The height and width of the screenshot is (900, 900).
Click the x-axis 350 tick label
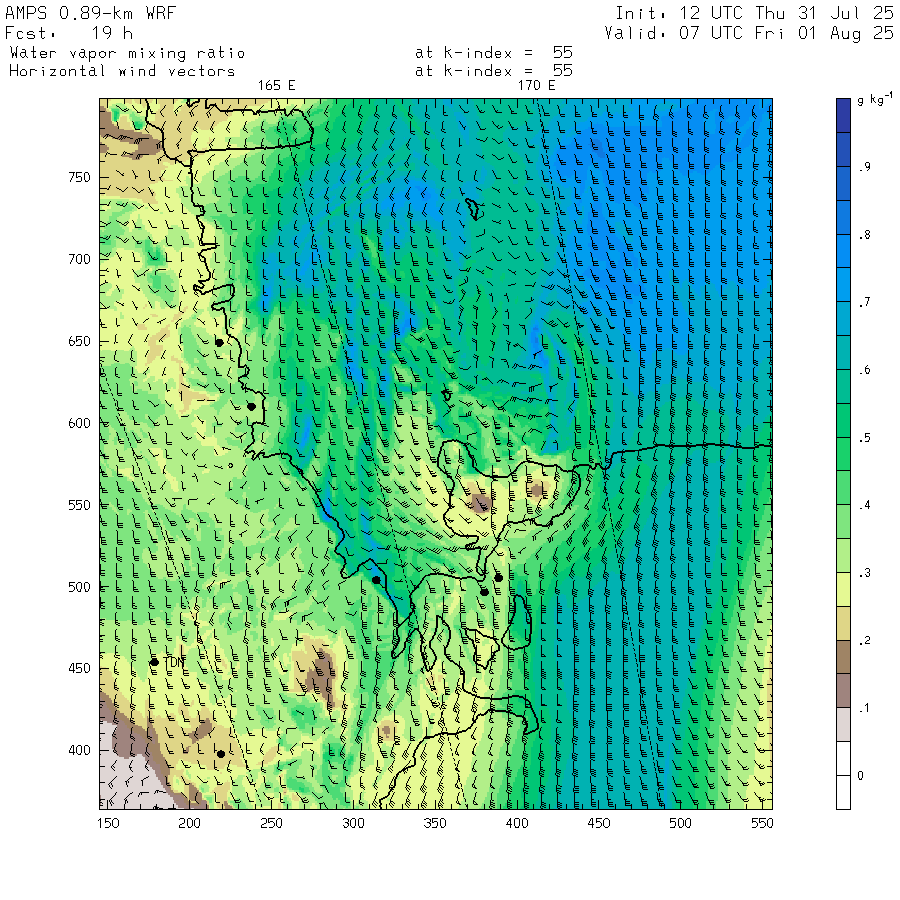[435, 823]
